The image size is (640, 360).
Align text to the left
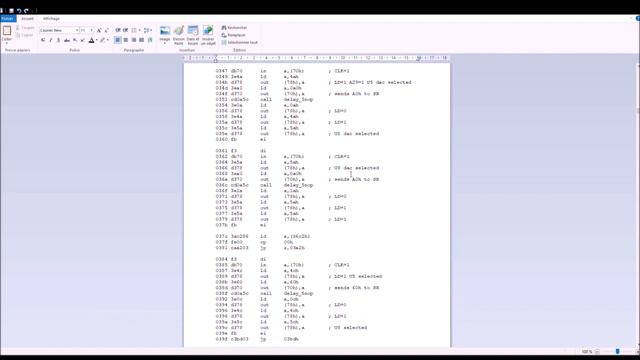118,40
